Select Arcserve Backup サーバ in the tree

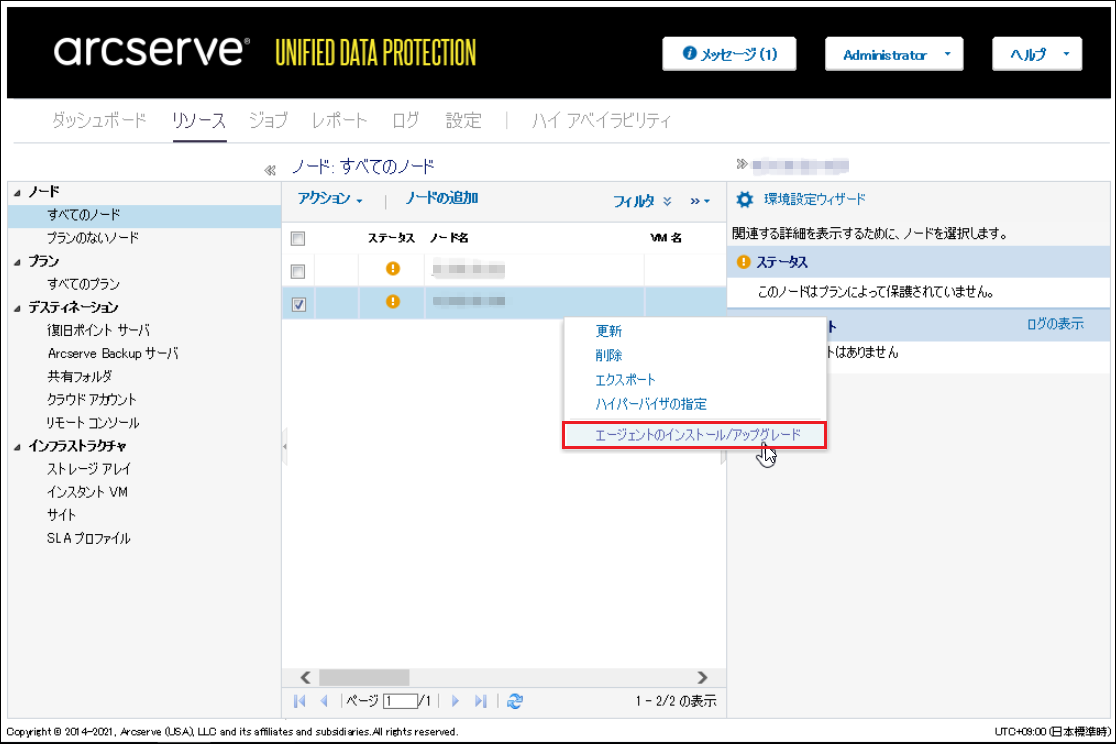click(x=112, y=353)
